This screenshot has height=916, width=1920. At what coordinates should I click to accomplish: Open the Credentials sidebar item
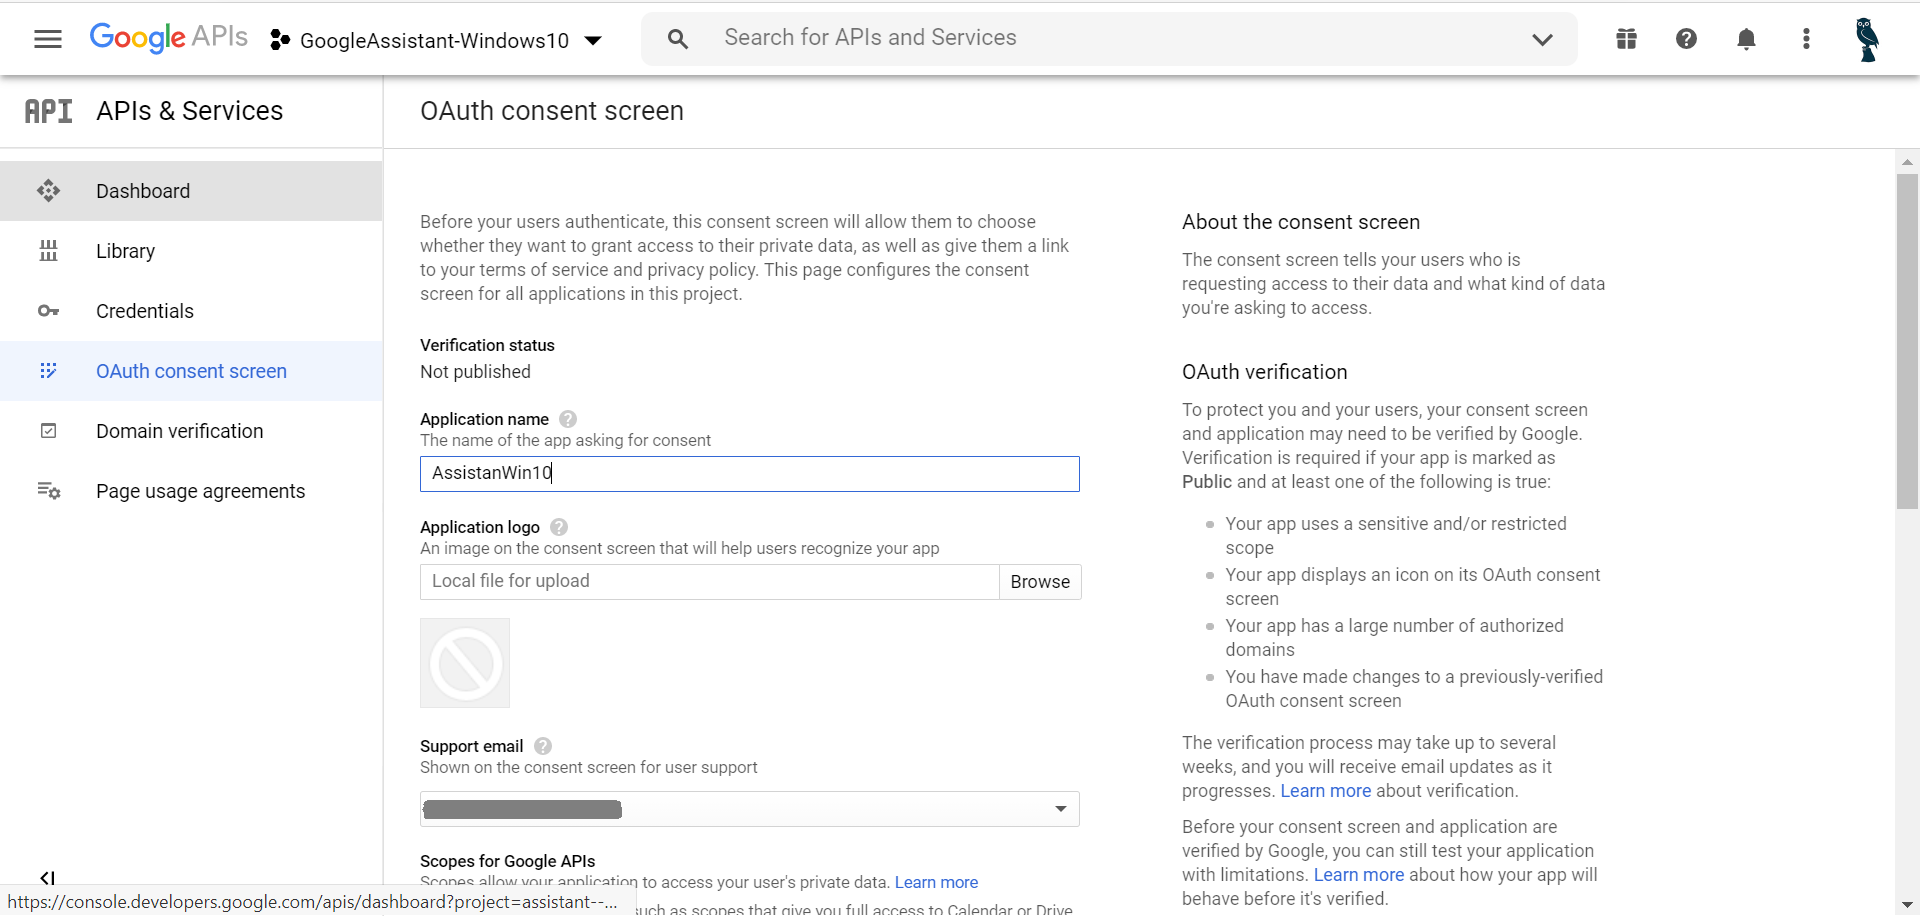click(x=145, y=311)
